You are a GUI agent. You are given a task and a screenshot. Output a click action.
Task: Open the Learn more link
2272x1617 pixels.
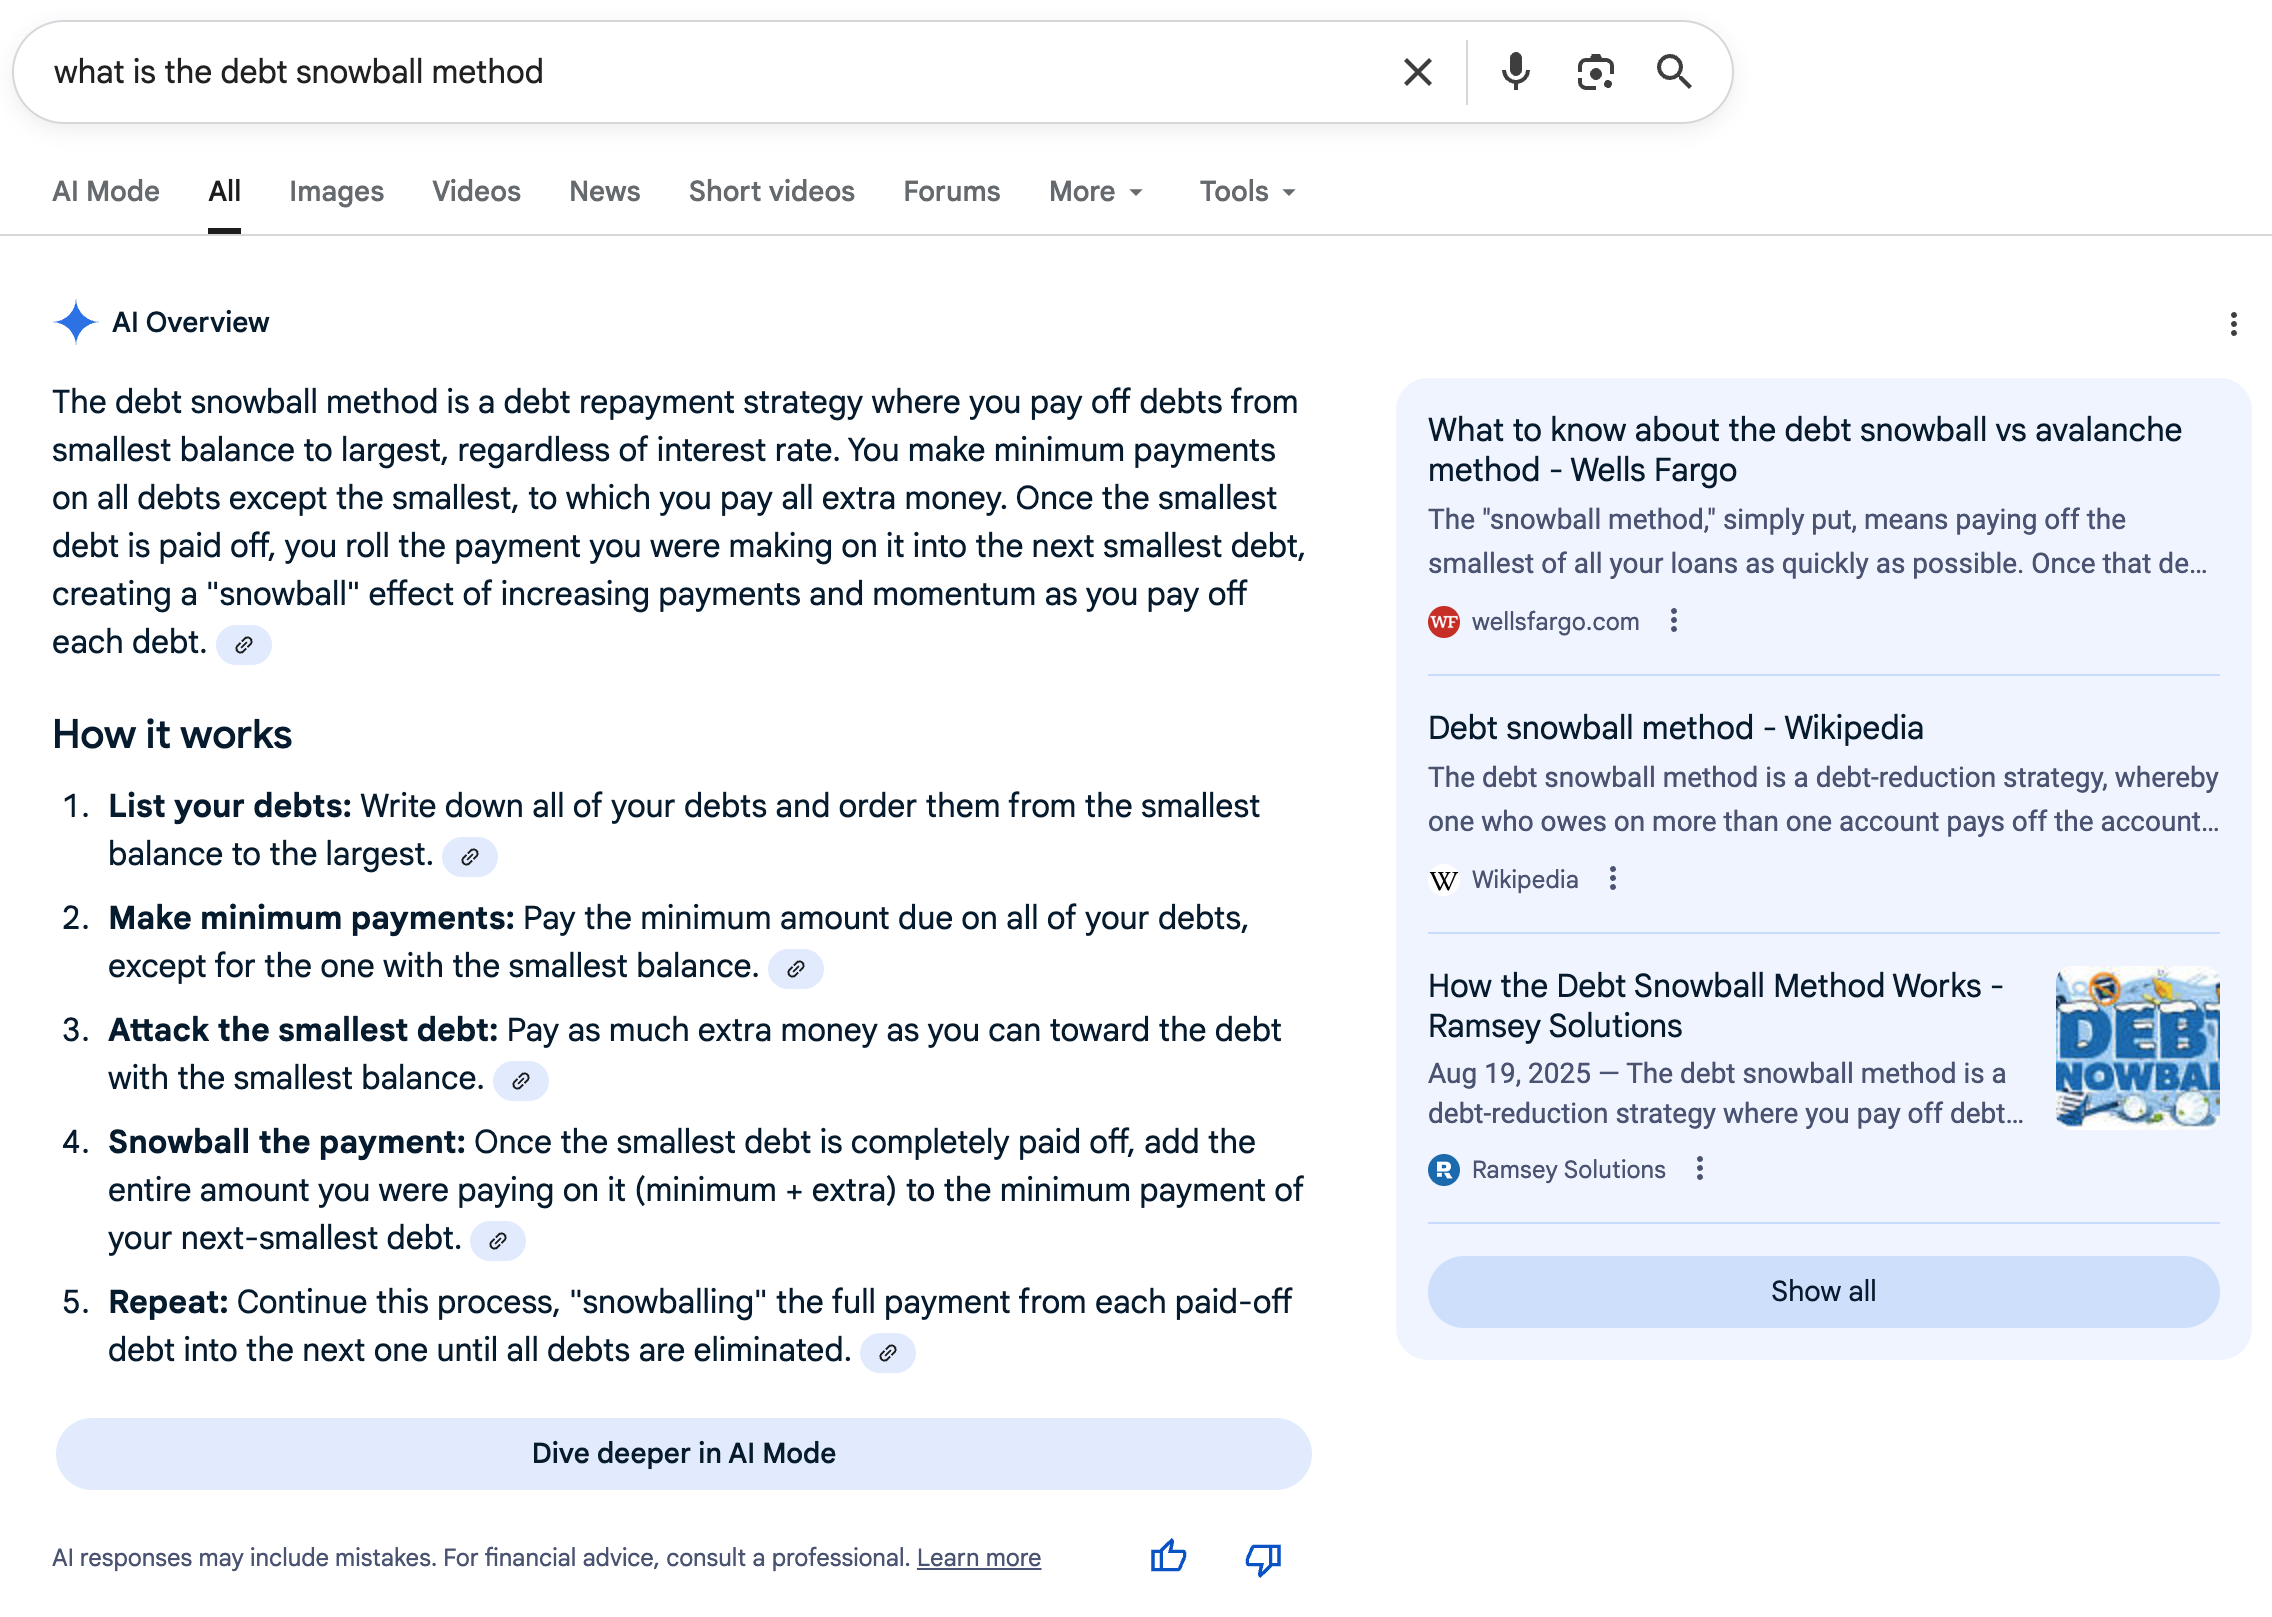[979, 1557]
